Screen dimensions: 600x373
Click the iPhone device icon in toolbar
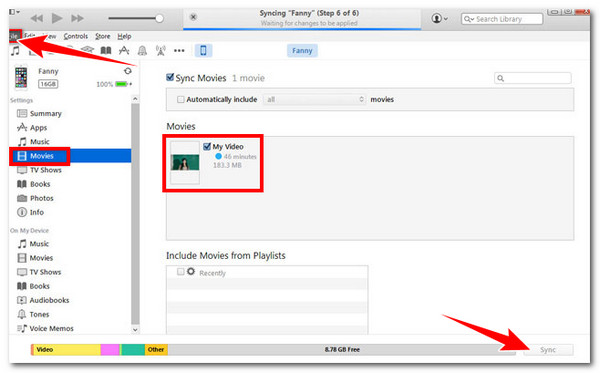[203, 50]
